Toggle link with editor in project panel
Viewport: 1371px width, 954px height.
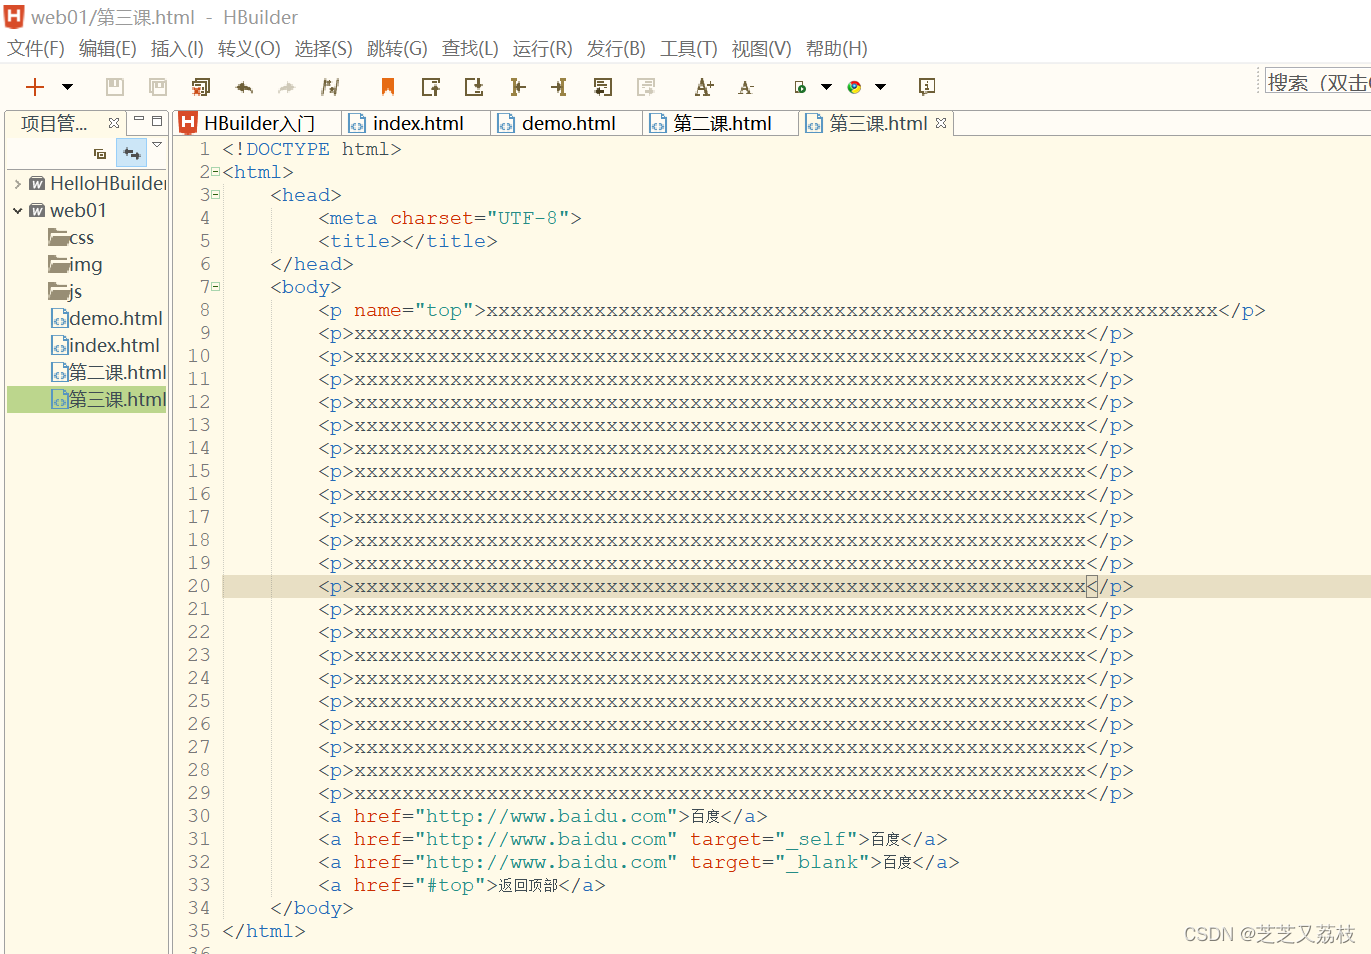tap(132, 153)
